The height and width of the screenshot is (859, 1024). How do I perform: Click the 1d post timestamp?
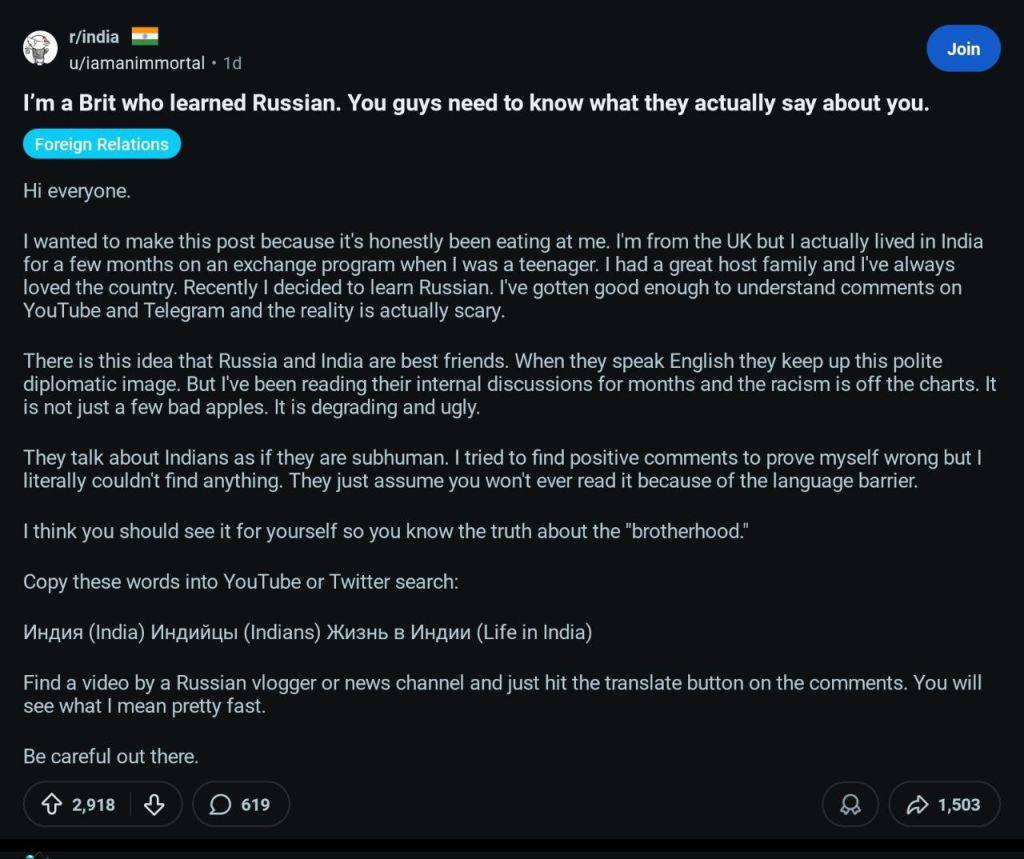pyautogui.click(x=232, y=63)
